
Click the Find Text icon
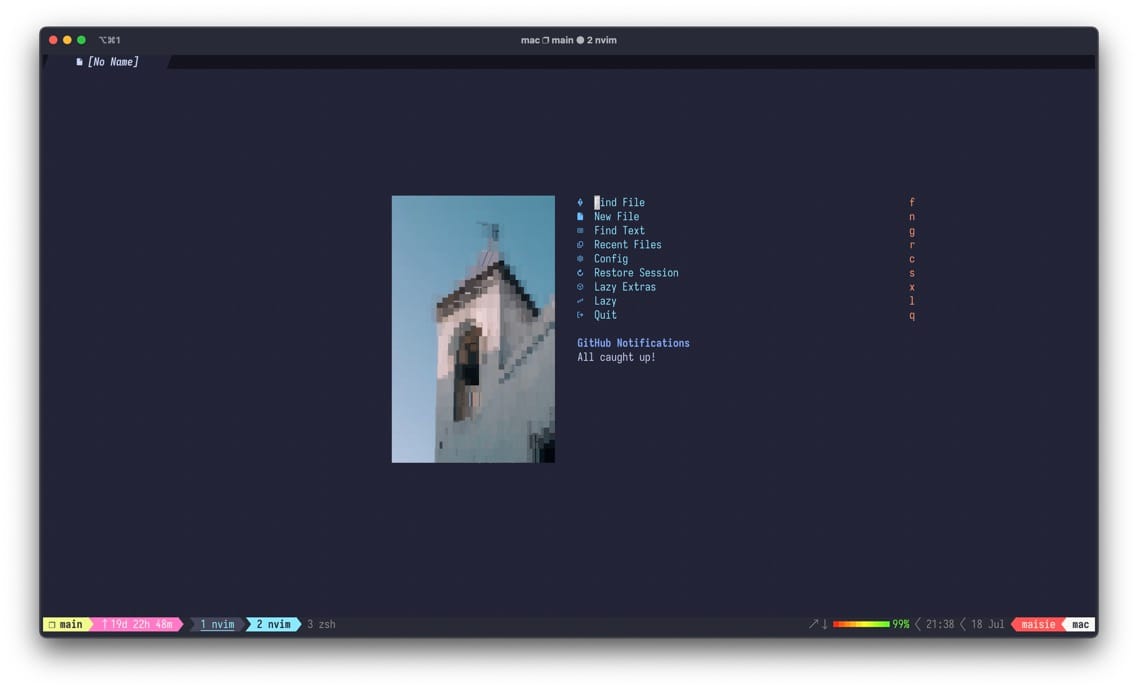[x=580, y=231]
